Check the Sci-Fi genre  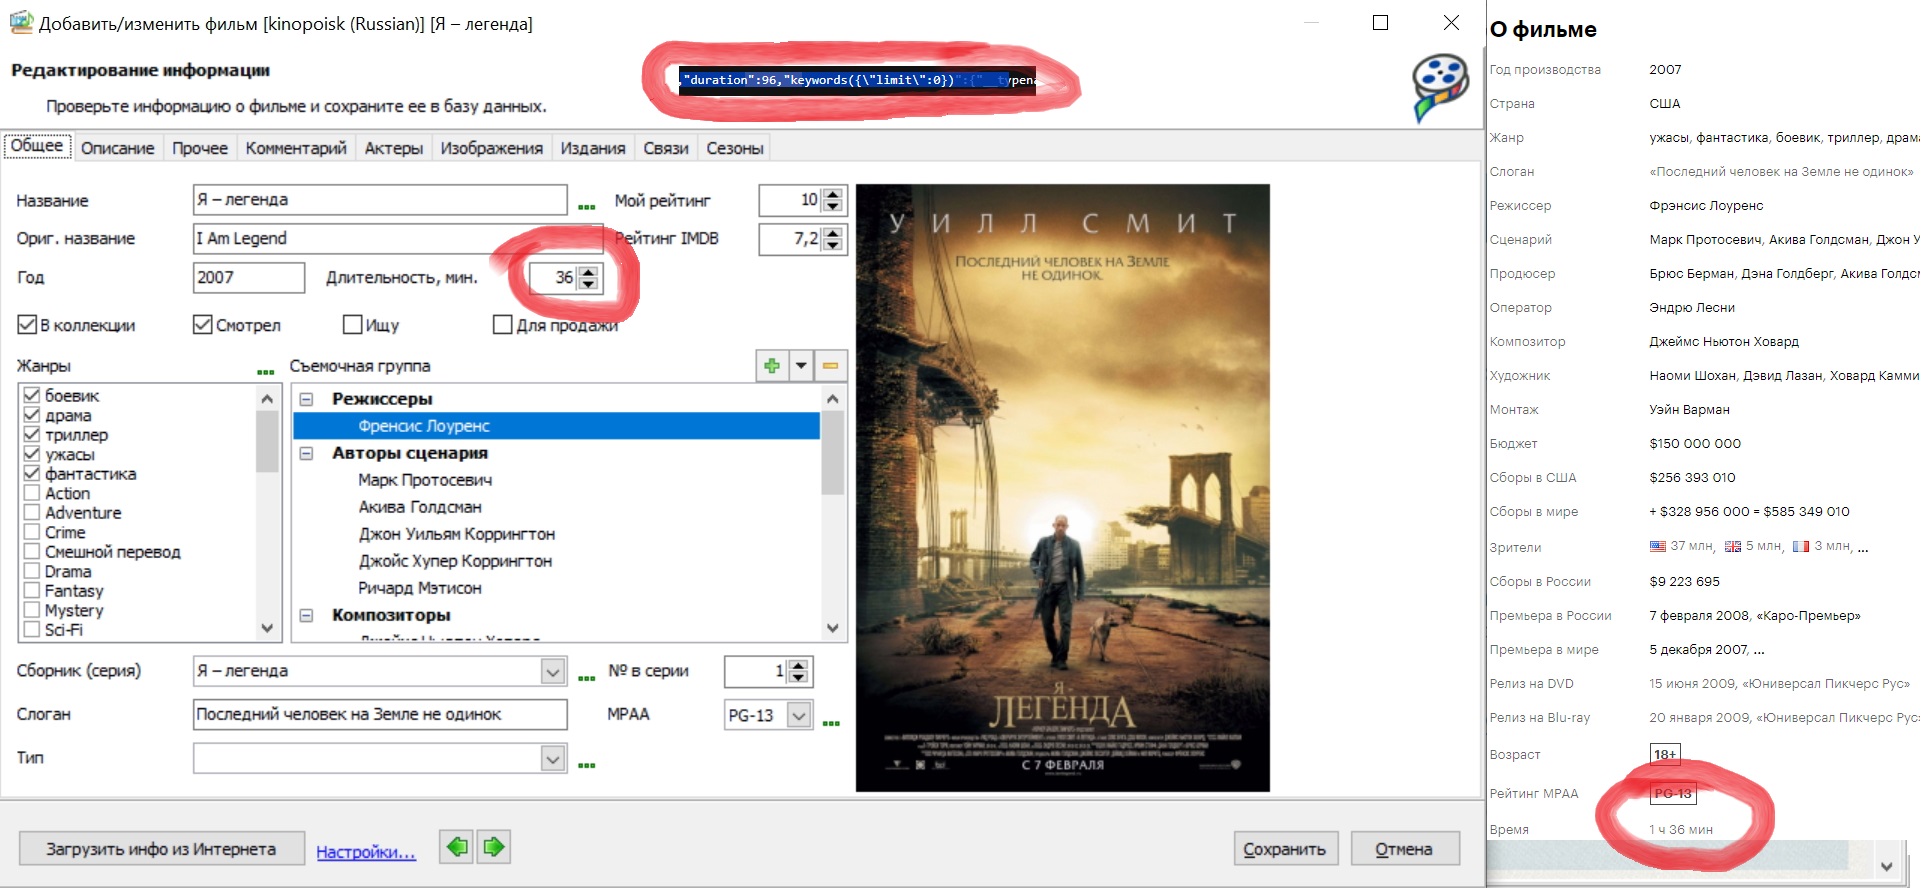(x=32, y=629)
